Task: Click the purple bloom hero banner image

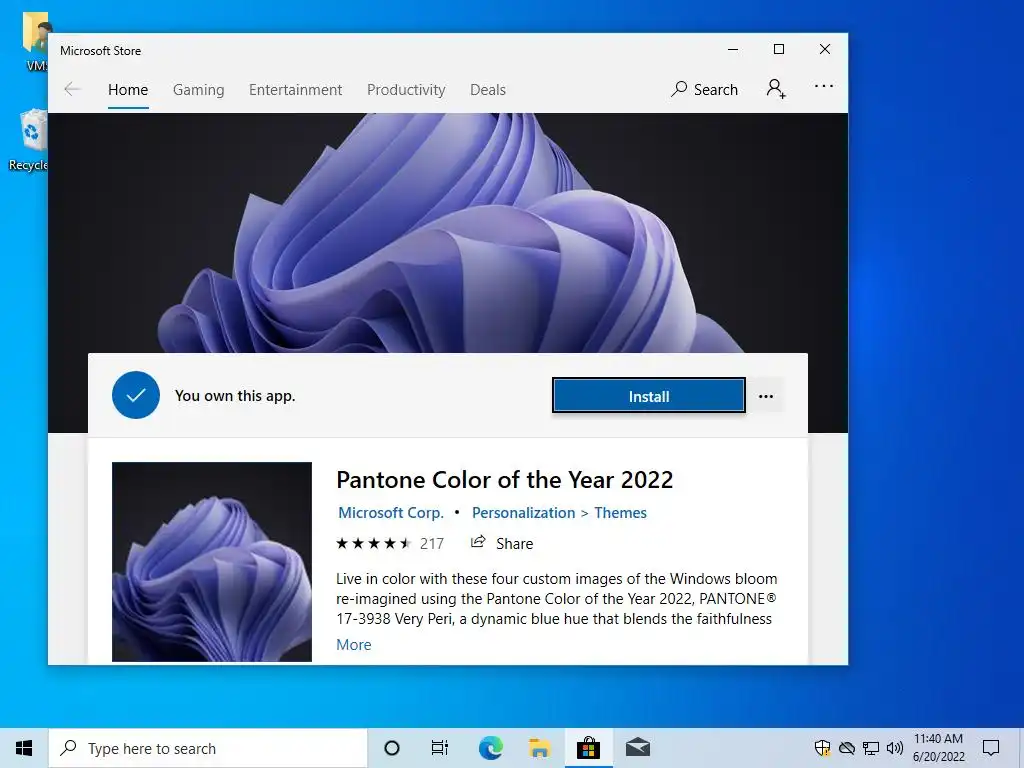Action: (448, 232)
